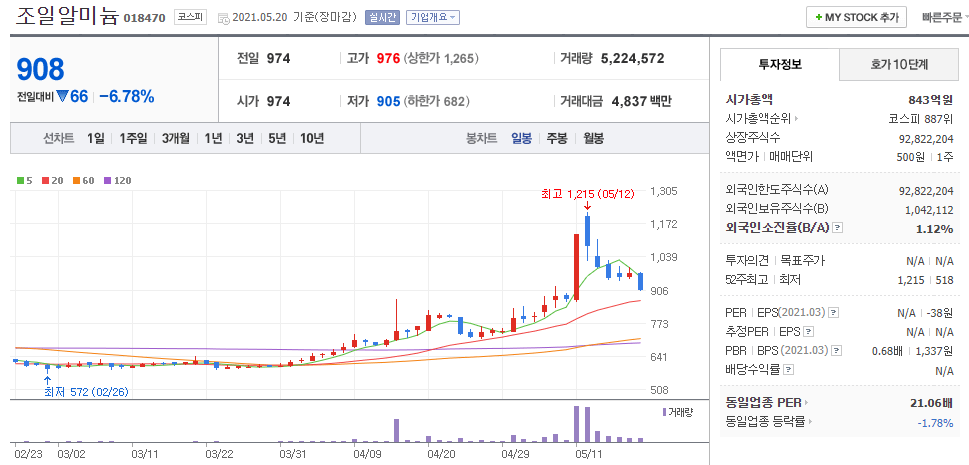Select the 3년 line chart period
Screen dimensions: 969x465
[245, 139]
